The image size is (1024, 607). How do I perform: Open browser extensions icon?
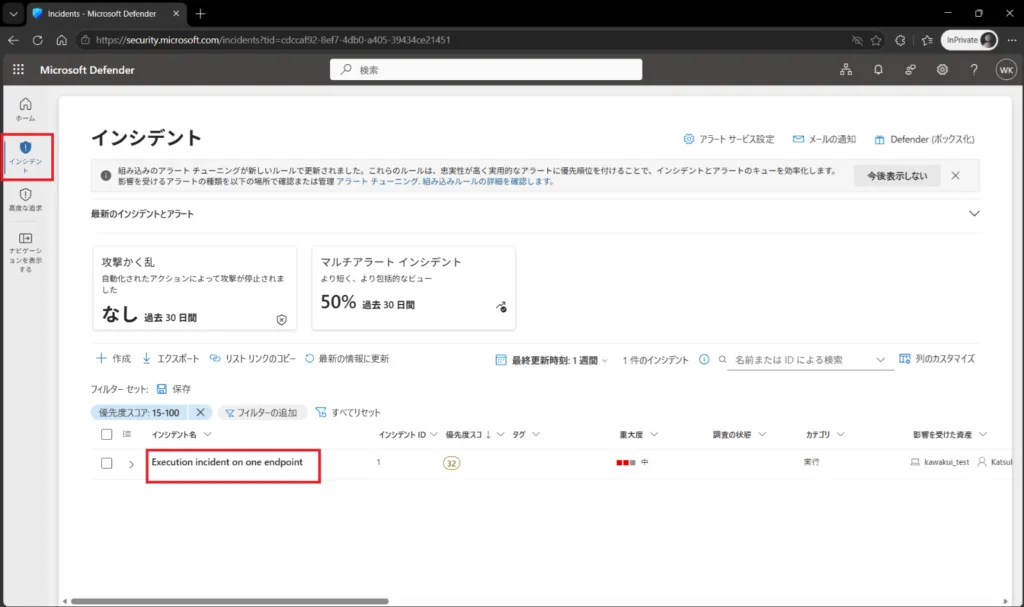(900, 40)
